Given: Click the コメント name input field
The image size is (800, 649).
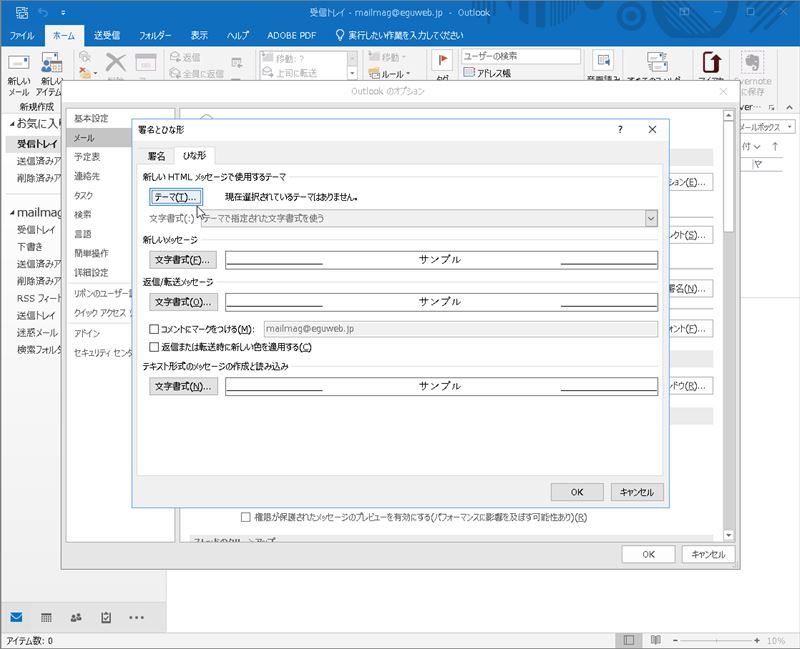Looking at the screenshot, I should (x=459, y=329).
